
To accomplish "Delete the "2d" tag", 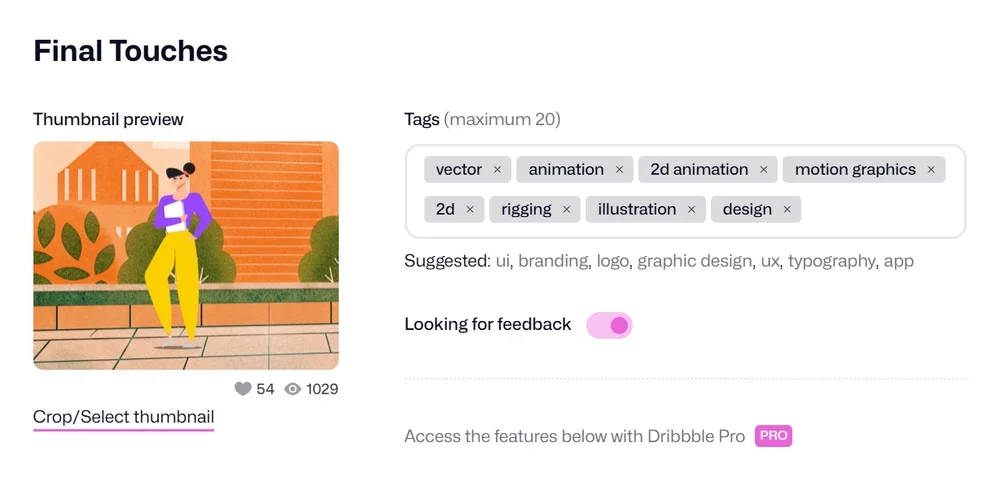I will [x=470, y=210].
